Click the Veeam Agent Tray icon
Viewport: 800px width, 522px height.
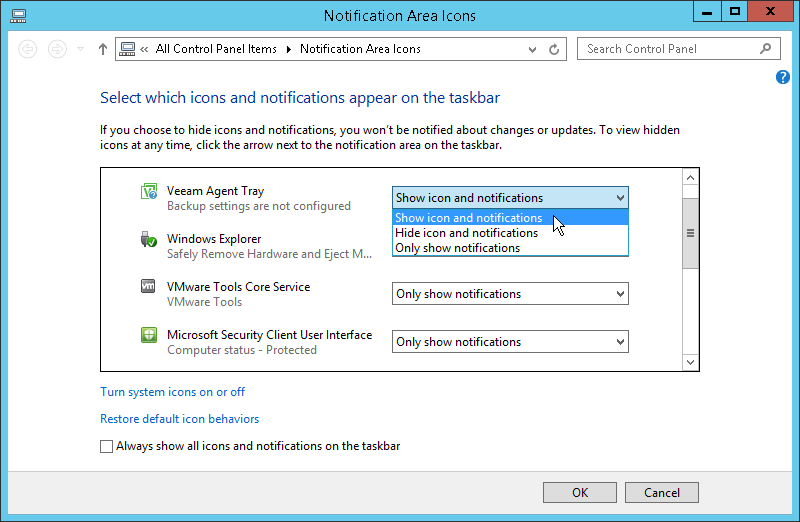(148, 191)
